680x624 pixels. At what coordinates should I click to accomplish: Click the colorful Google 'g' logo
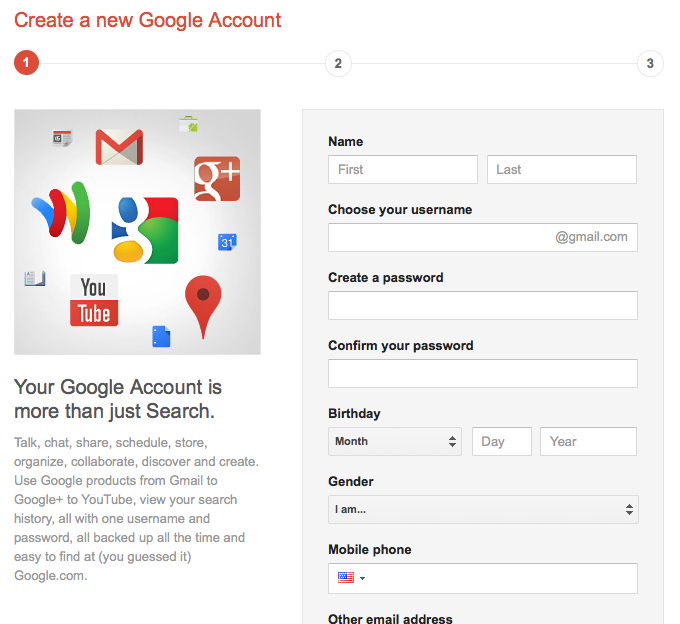(x=145, y=230)
